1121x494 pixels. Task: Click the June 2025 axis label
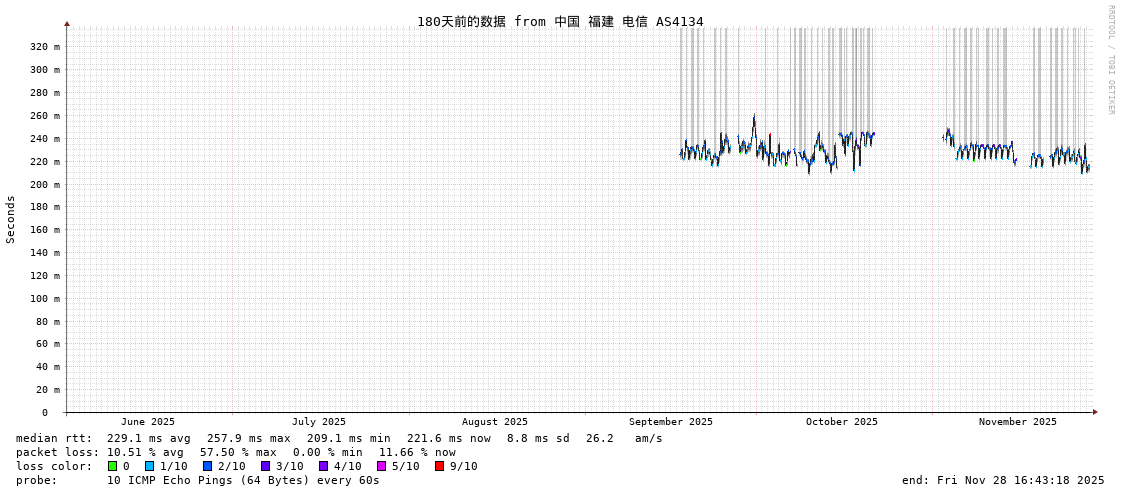[147, 422]
